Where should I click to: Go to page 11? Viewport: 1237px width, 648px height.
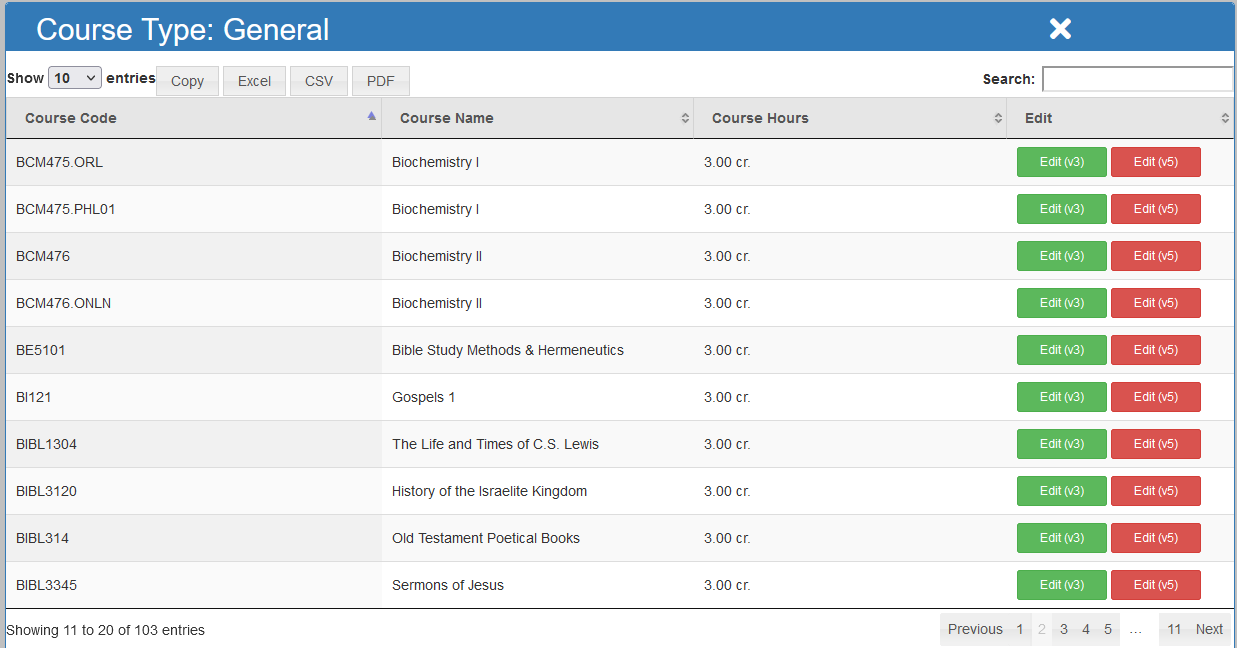pos(1174,629)
